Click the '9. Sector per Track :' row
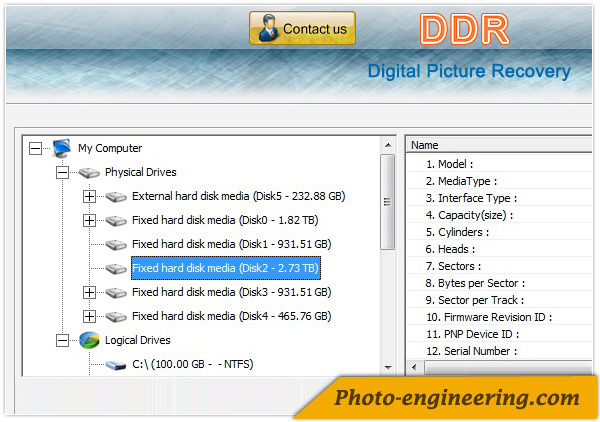This screenshot has height=422, width=600. 499,300
